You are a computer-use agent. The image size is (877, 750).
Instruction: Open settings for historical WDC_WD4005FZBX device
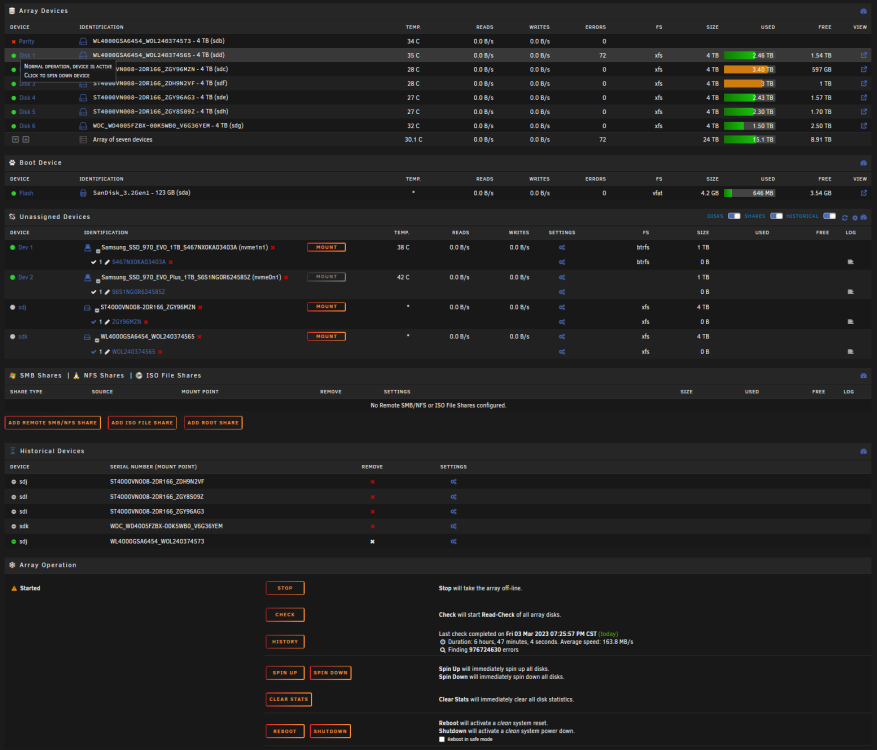(453, 526)
